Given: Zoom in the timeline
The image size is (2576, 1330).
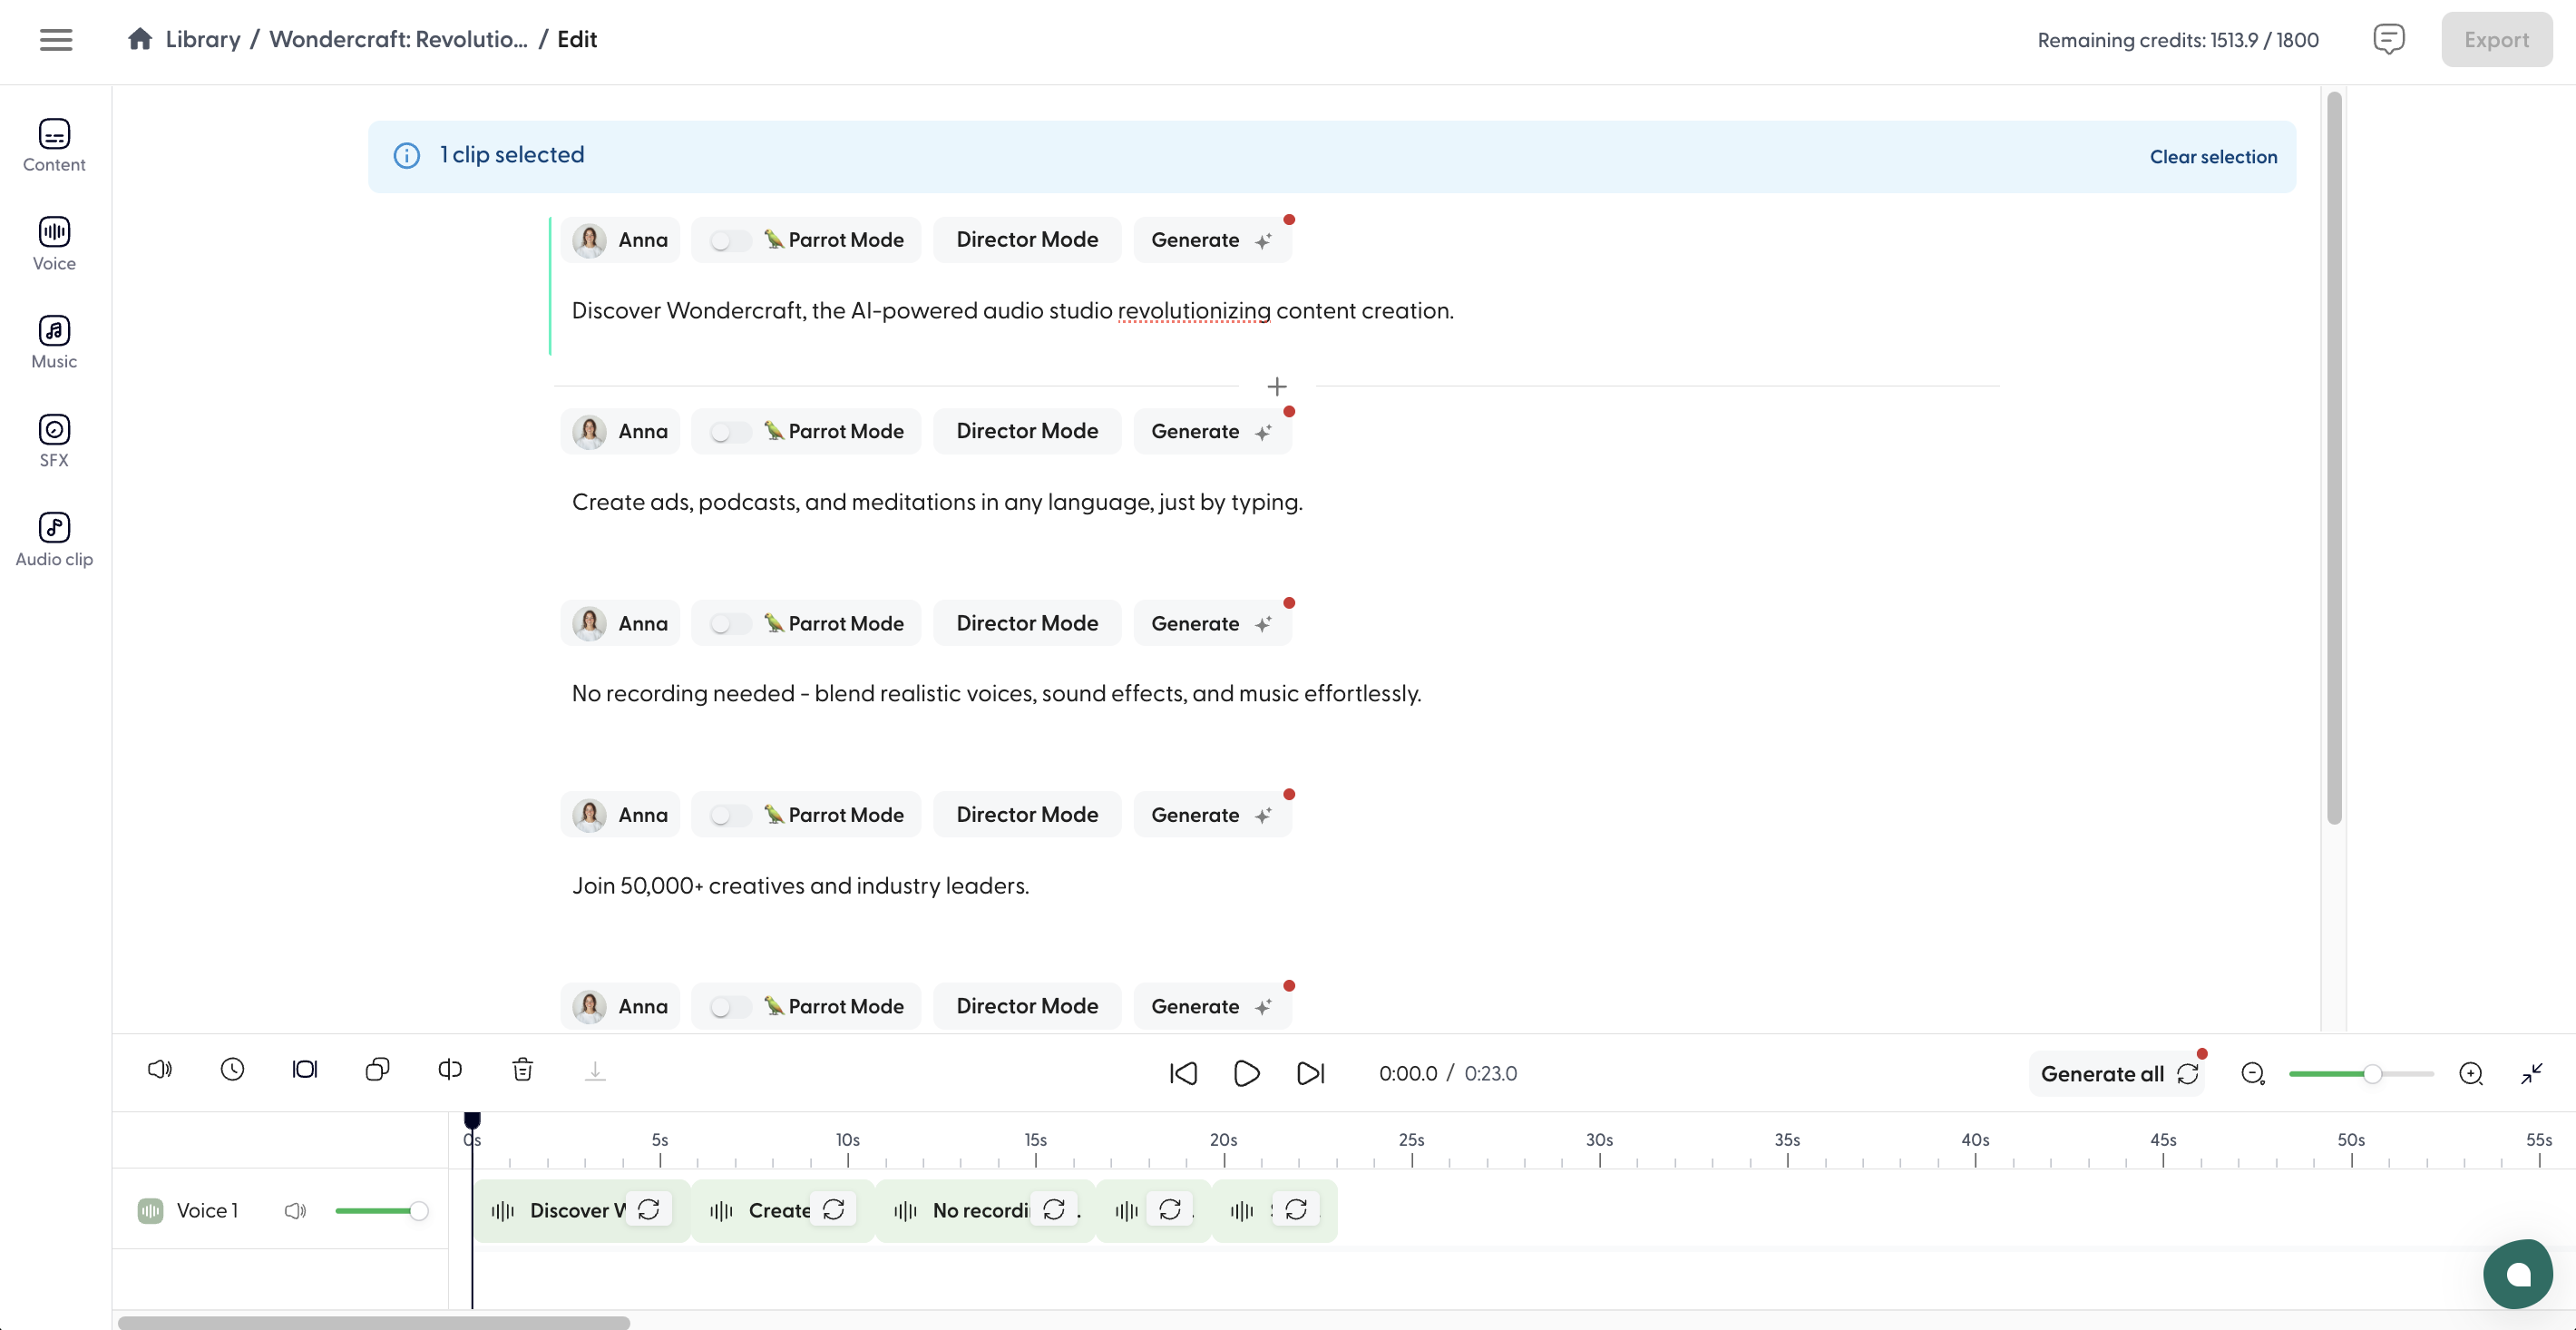Looking at the screenshot, I should pyautogui.click(x=2471, y=1074).
